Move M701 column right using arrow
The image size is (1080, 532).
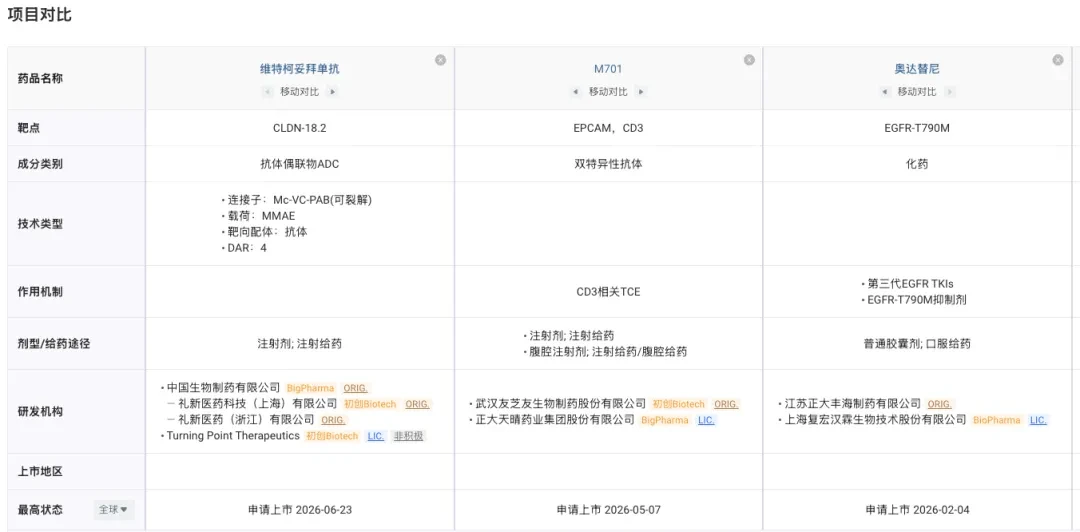tap(641, 92)
